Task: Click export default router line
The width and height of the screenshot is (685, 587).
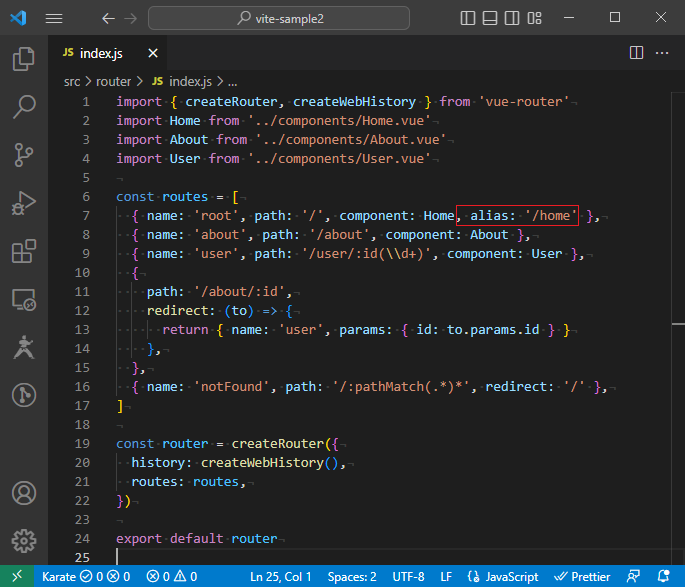Action: pos(197,539)
